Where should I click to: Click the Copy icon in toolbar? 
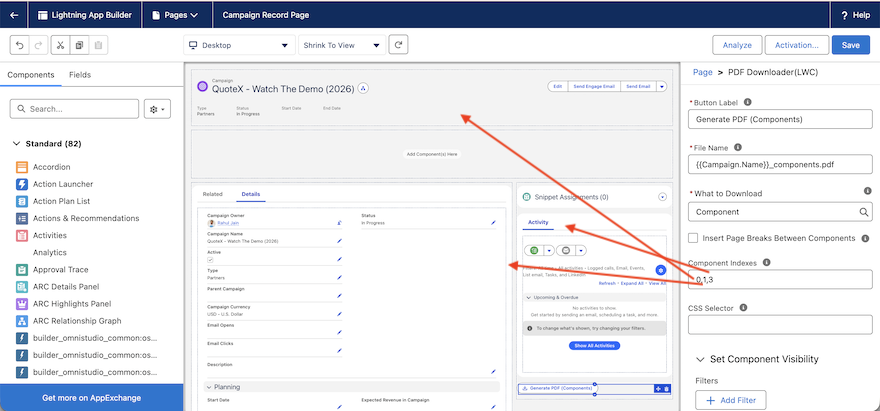pyautogui.click(x=79, y=45)
